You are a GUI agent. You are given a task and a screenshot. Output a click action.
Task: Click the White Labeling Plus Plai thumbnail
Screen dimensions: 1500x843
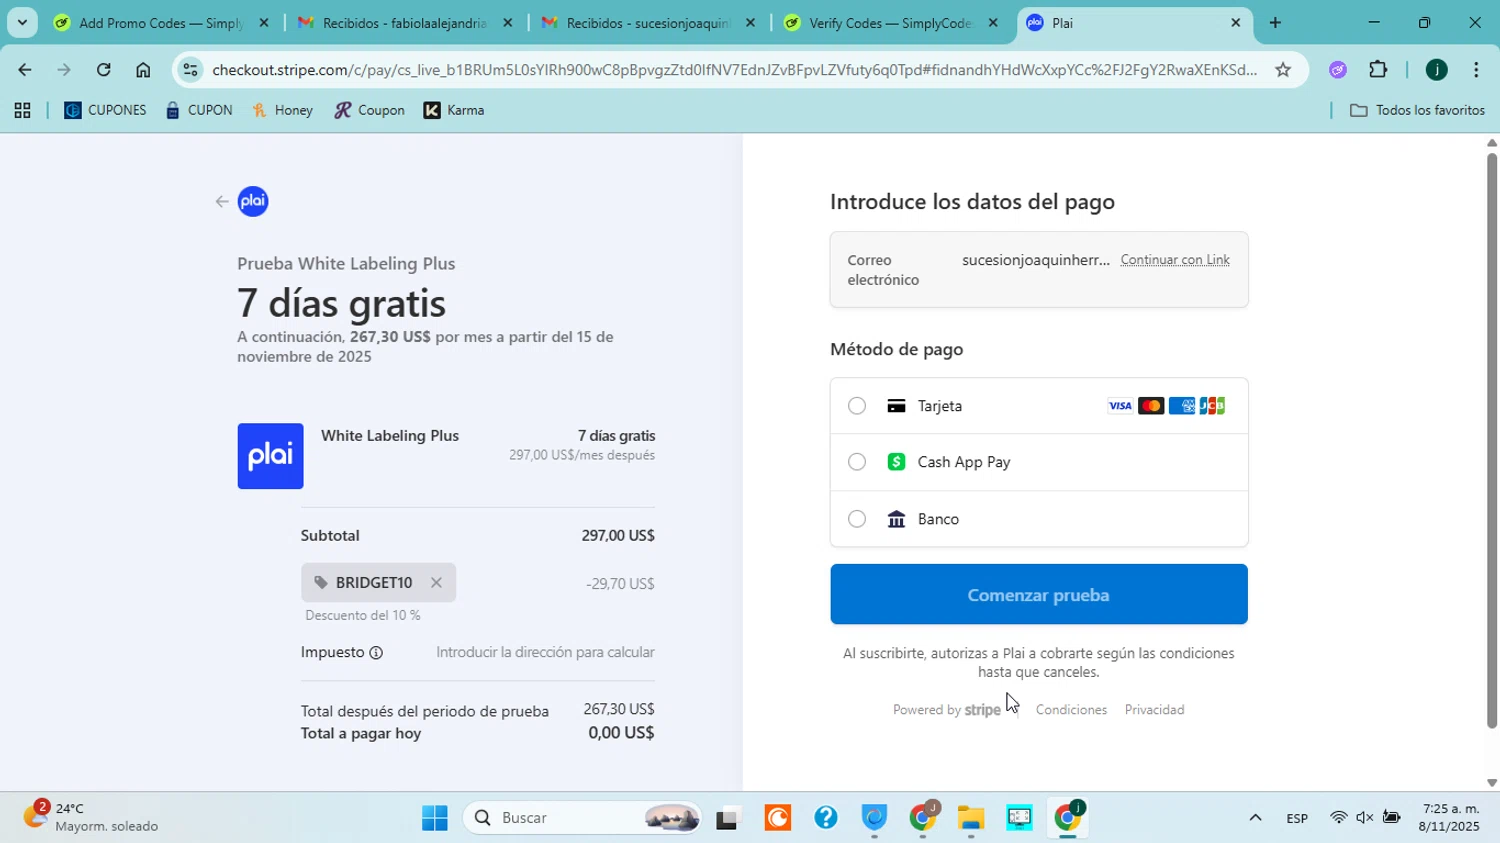pos(270,456)
